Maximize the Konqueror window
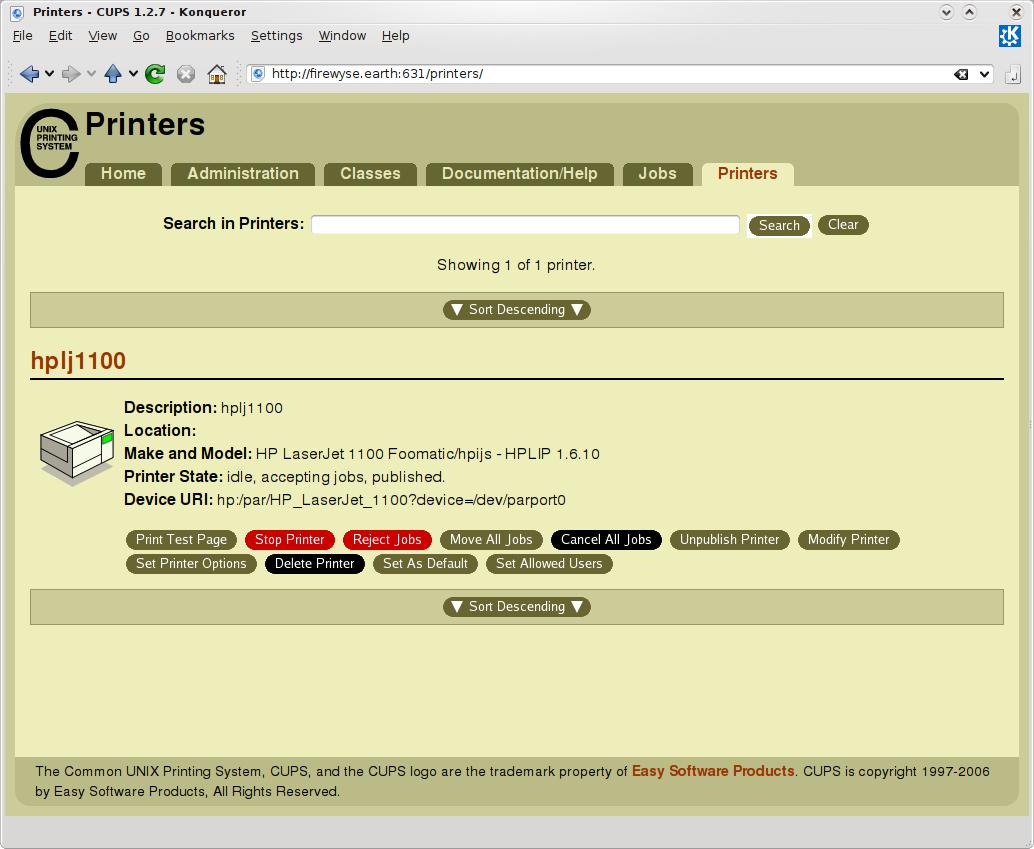 coord(969,12)
